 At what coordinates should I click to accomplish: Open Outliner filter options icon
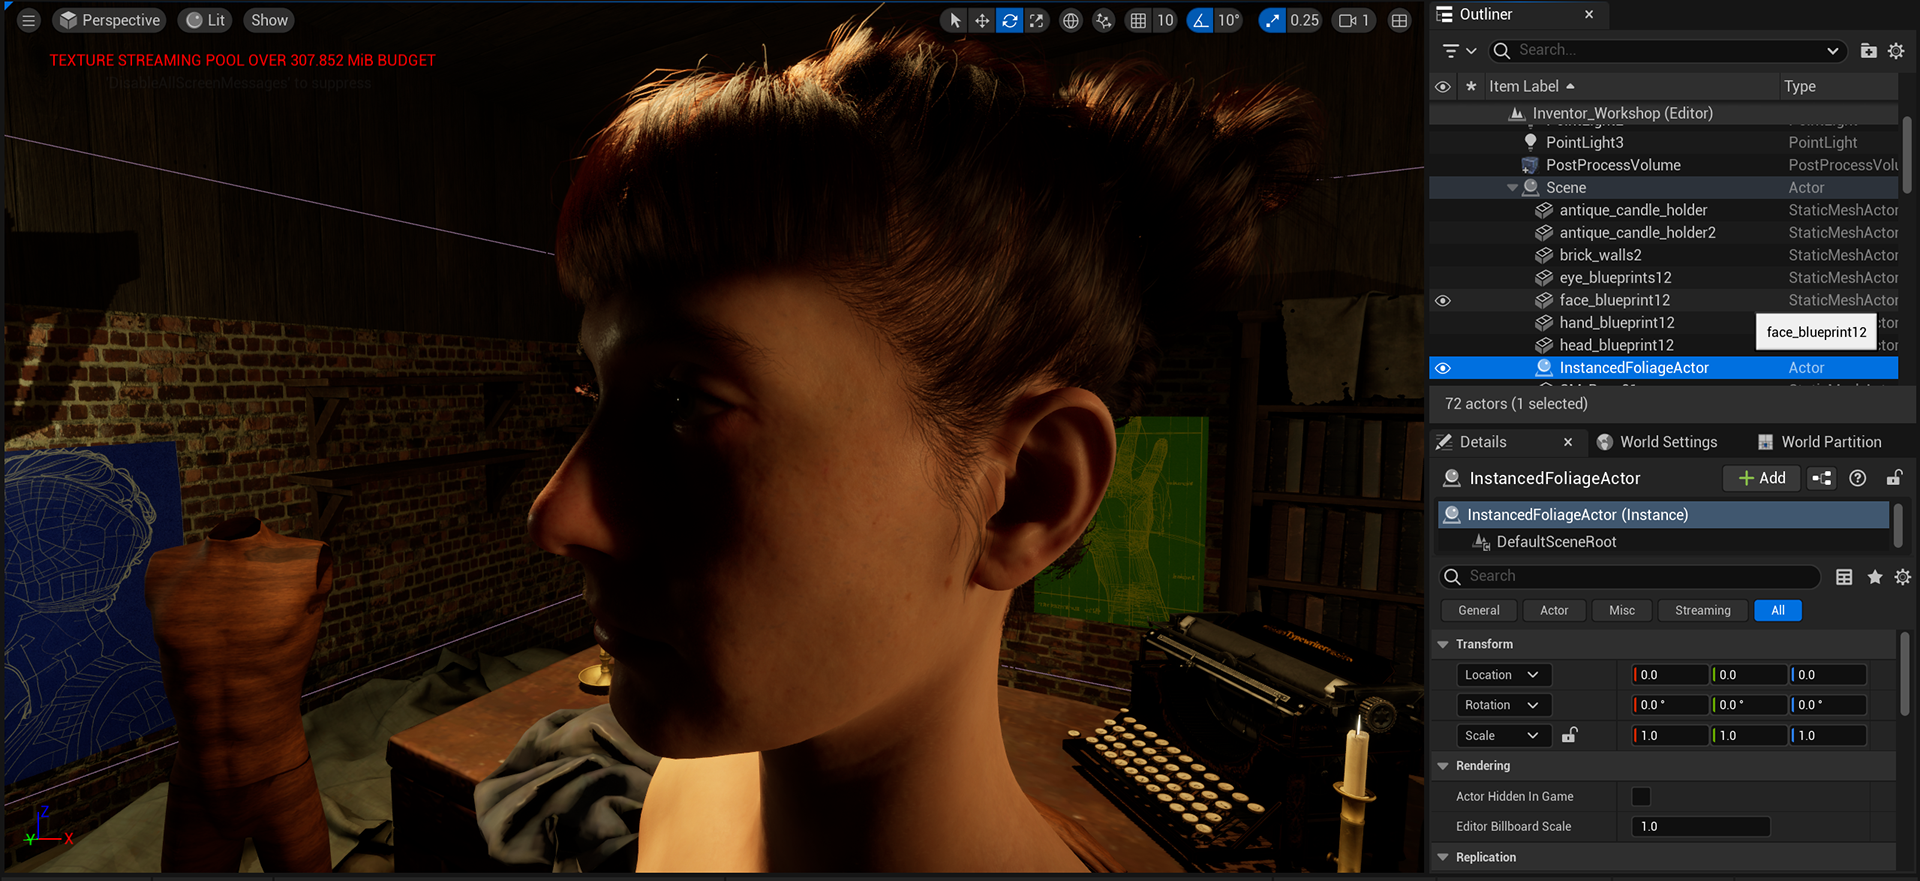click(1460, 50)
